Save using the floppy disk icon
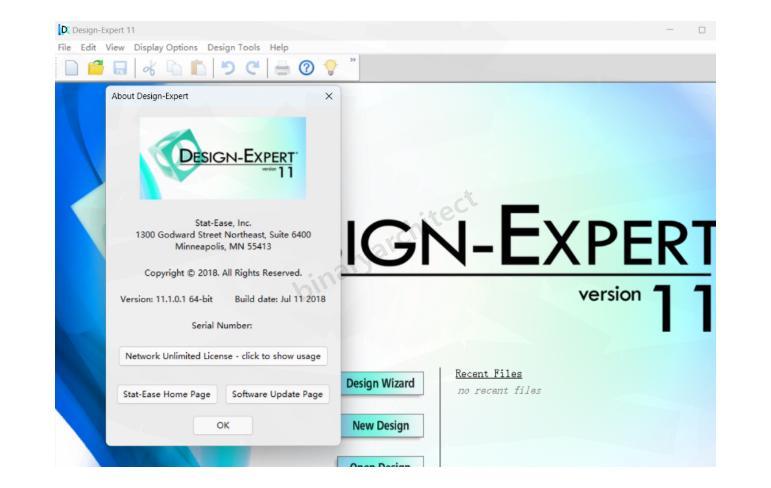Screen dimensions: 771x488 click(120, 68)
